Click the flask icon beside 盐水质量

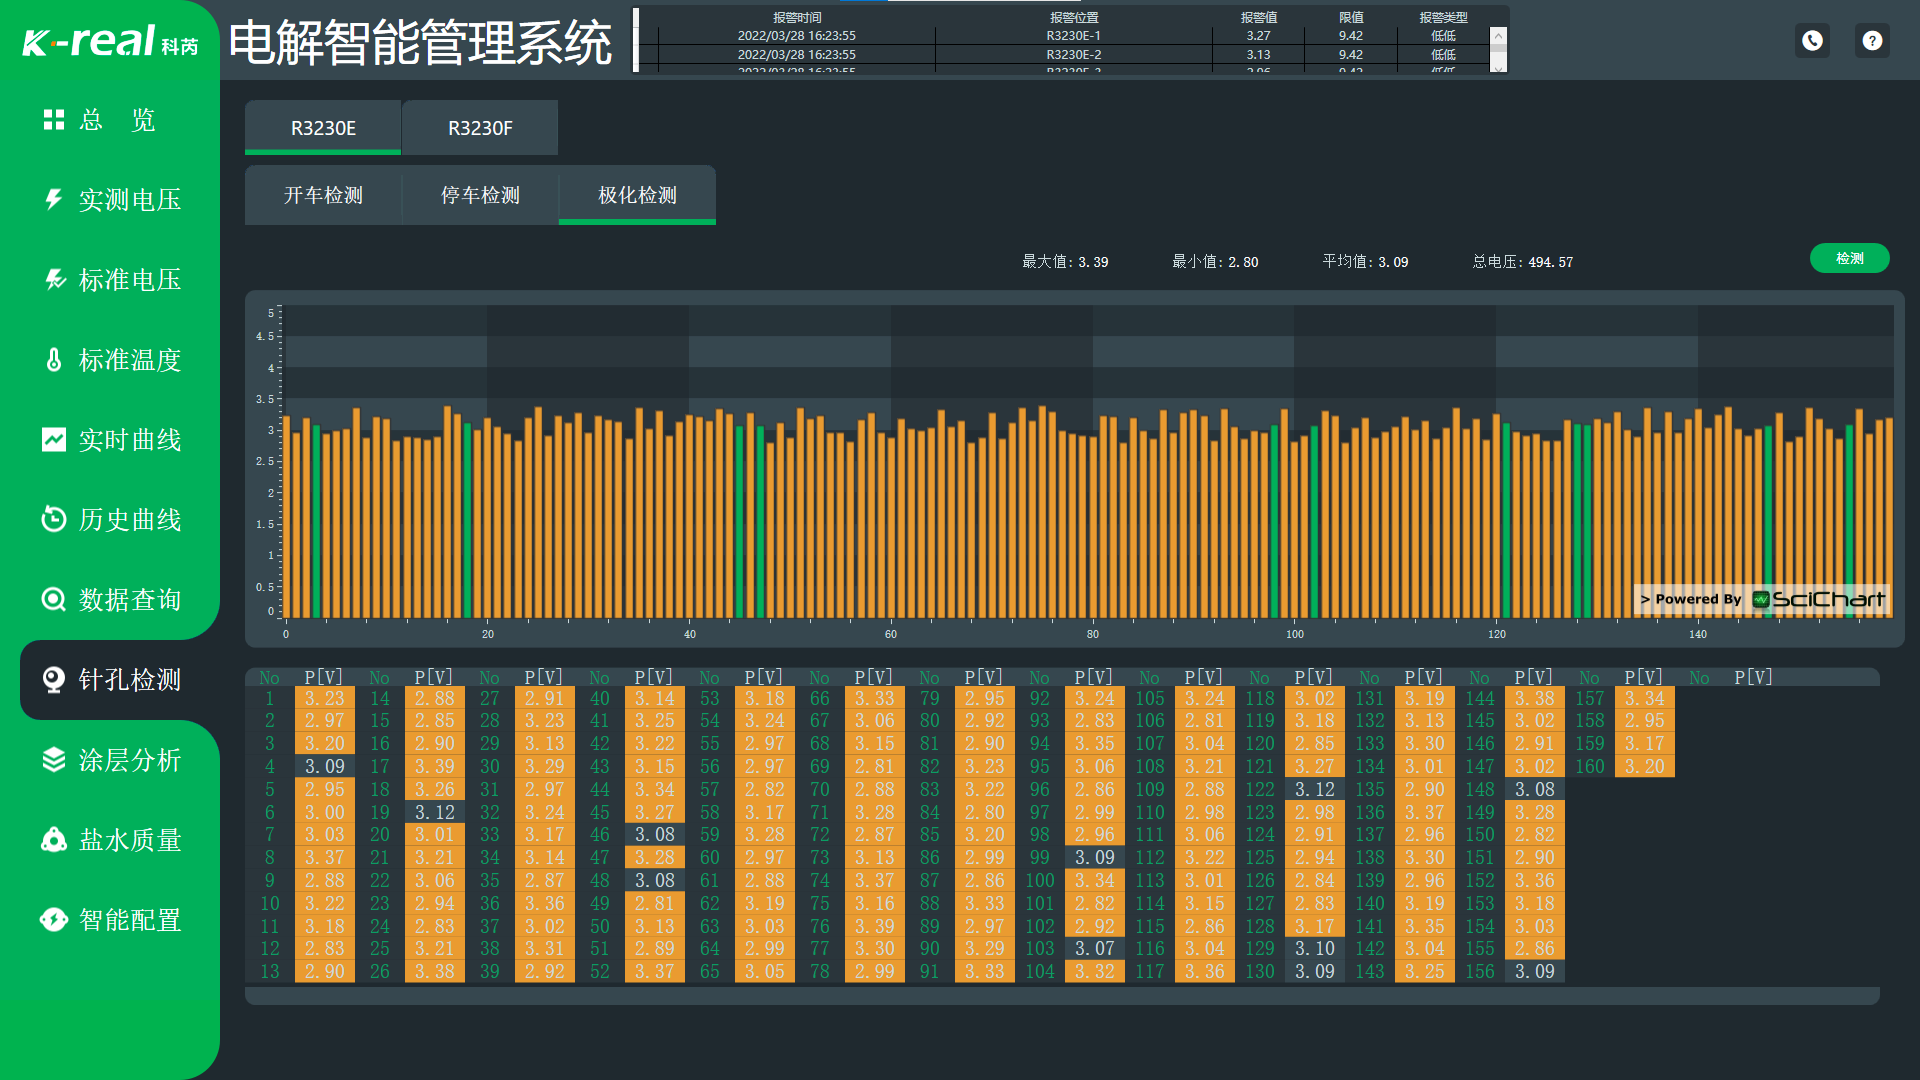[x=54, y=839]
